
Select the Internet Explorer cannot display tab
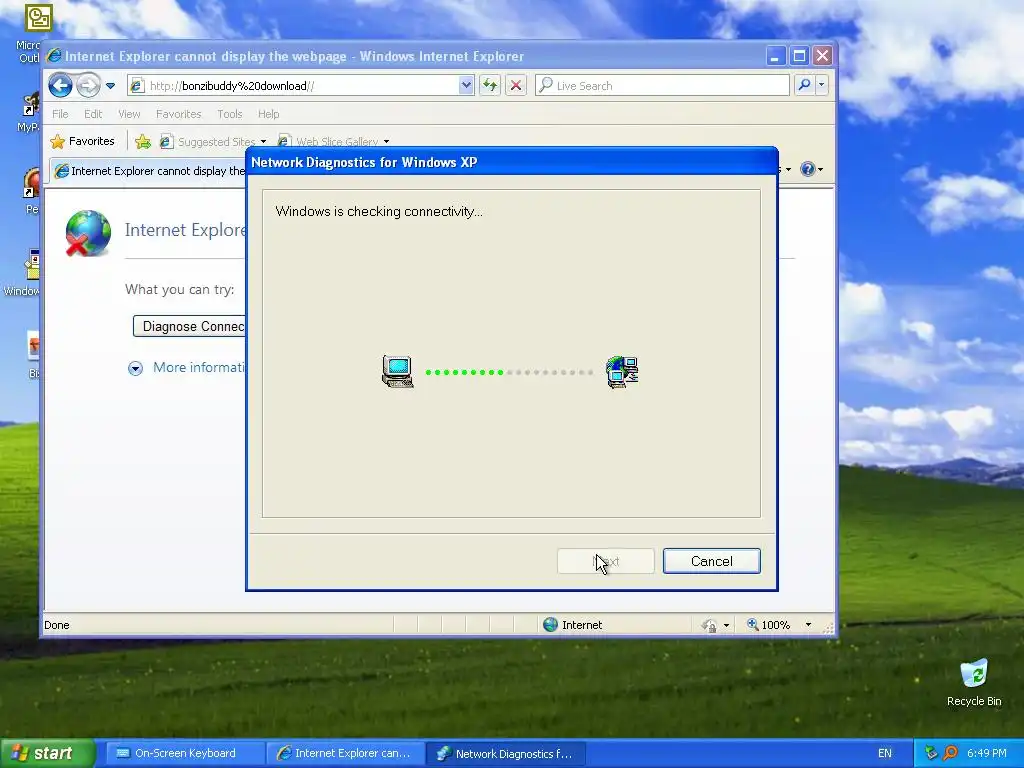click(x=150, y=171)
